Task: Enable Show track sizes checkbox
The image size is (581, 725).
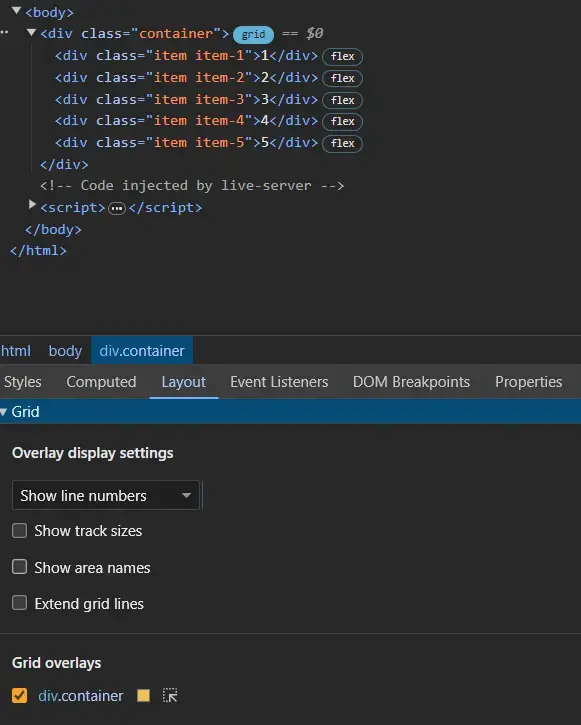Action: tap(19, 530)
